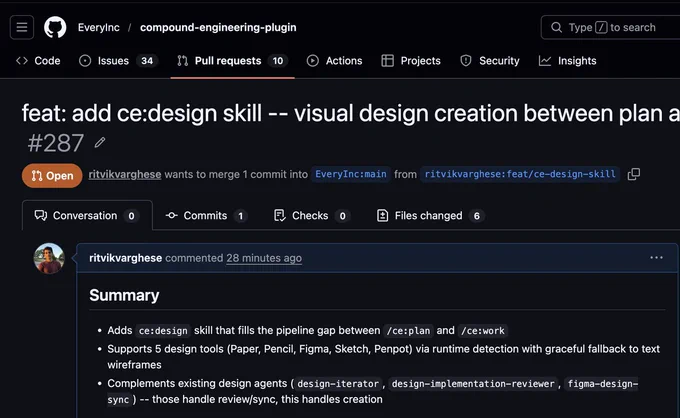Edit PR title with pencil icon
This screenshot has height=418, width=680.
pos(100,142)
